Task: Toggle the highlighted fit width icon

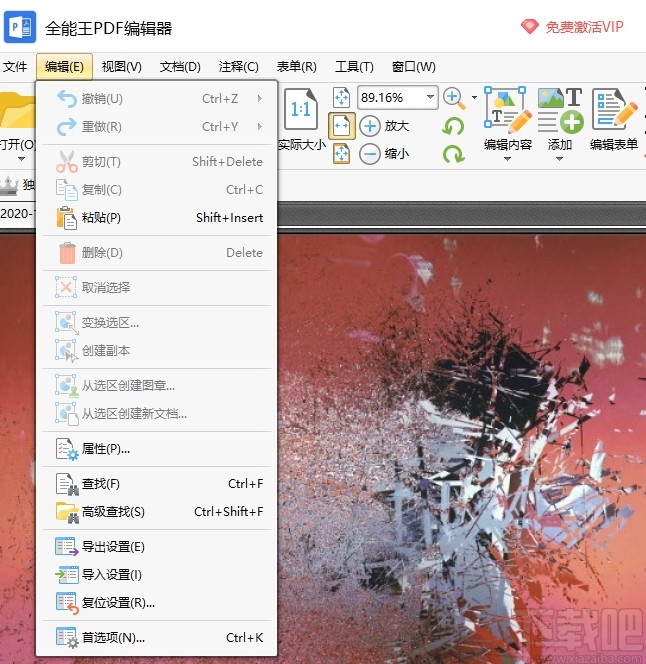Action: pos(341,126)
